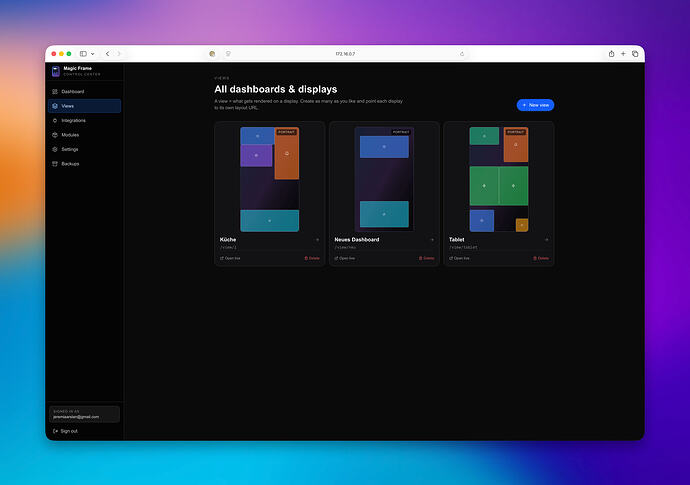The height and width of the screenshot is (485, 690).
Task: Click the URL path under Küche title
Action: [228, 248]
